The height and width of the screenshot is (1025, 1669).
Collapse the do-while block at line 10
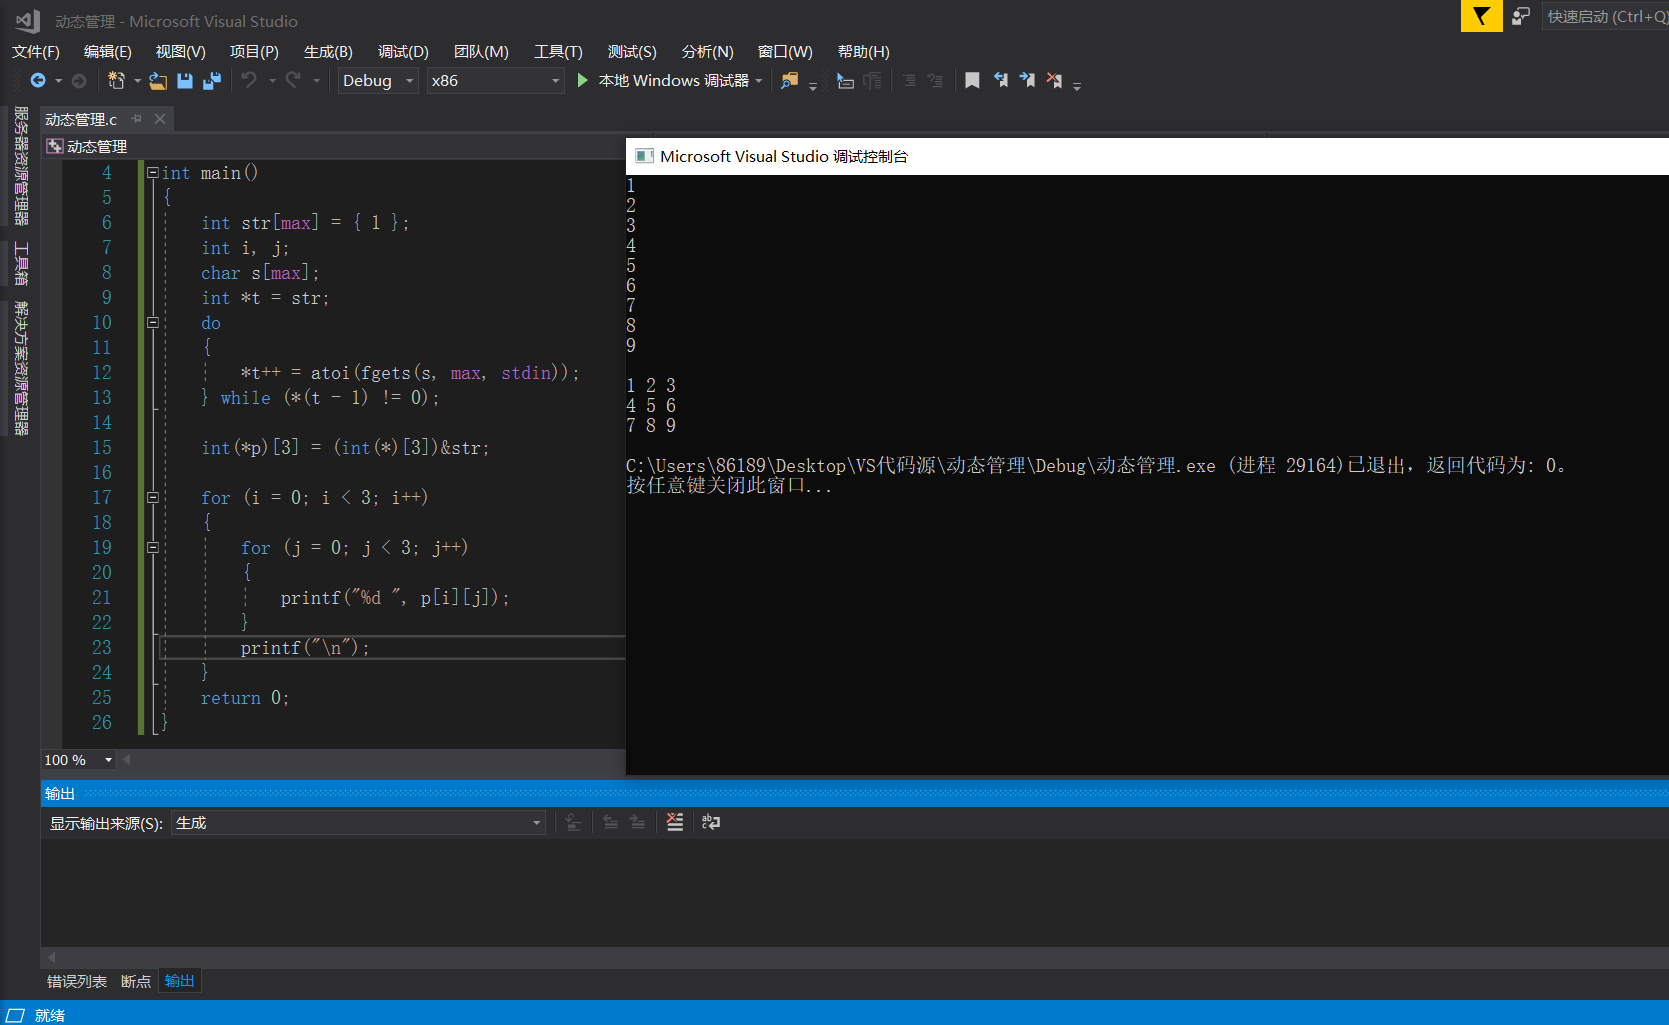pyautogui.click(x=153, y=323)
